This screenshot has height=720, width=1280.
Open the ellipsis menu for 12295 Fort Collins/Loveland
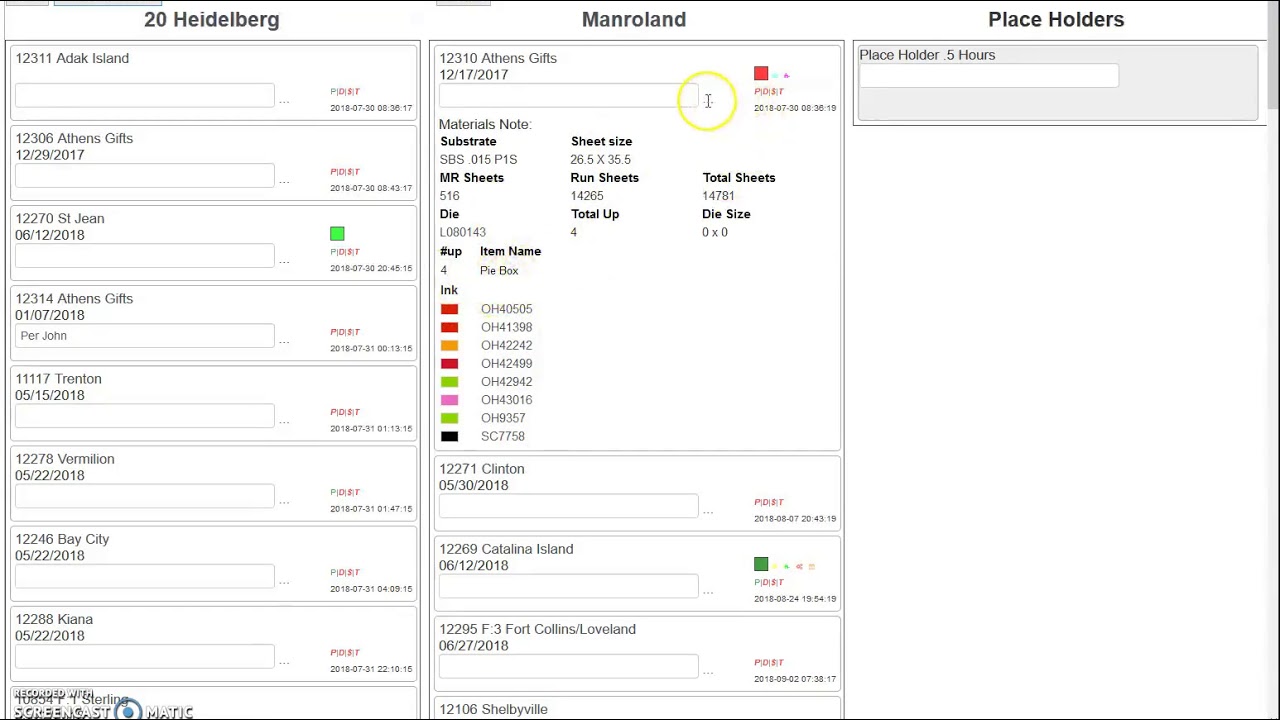click(x=708, y=671)
